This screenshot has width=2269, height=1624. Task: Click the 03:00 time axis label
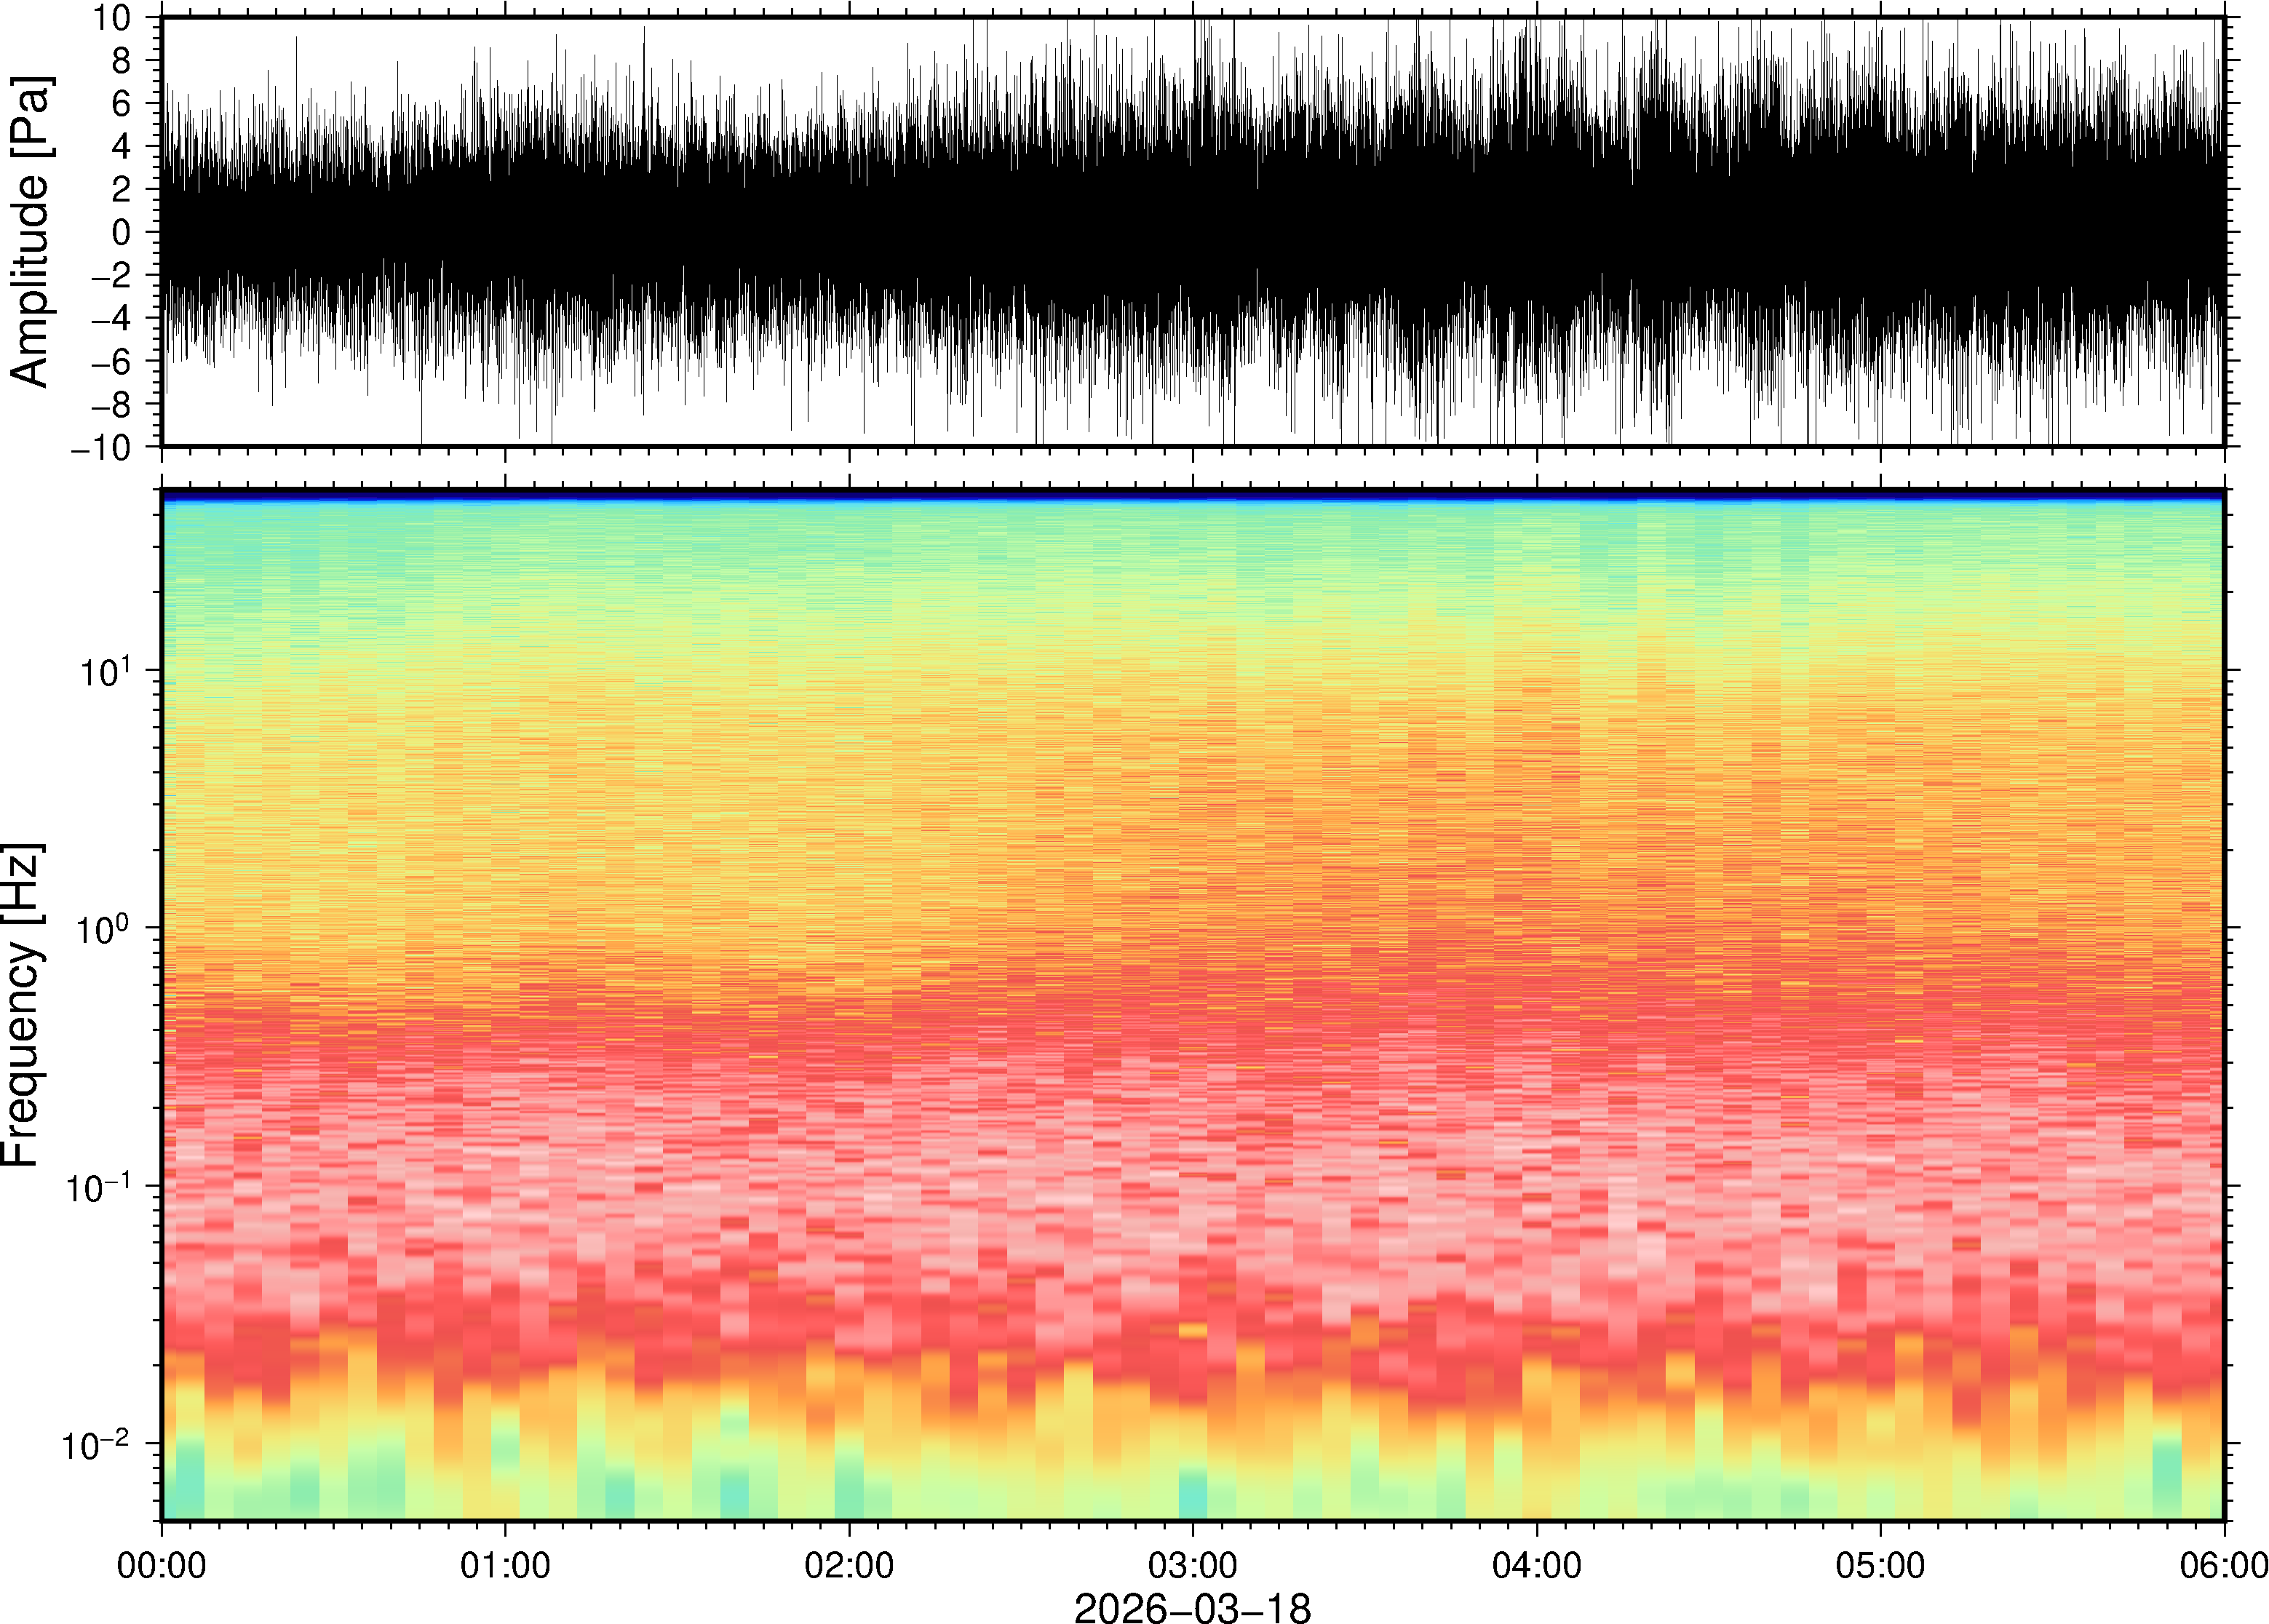coord(1192,1565)
